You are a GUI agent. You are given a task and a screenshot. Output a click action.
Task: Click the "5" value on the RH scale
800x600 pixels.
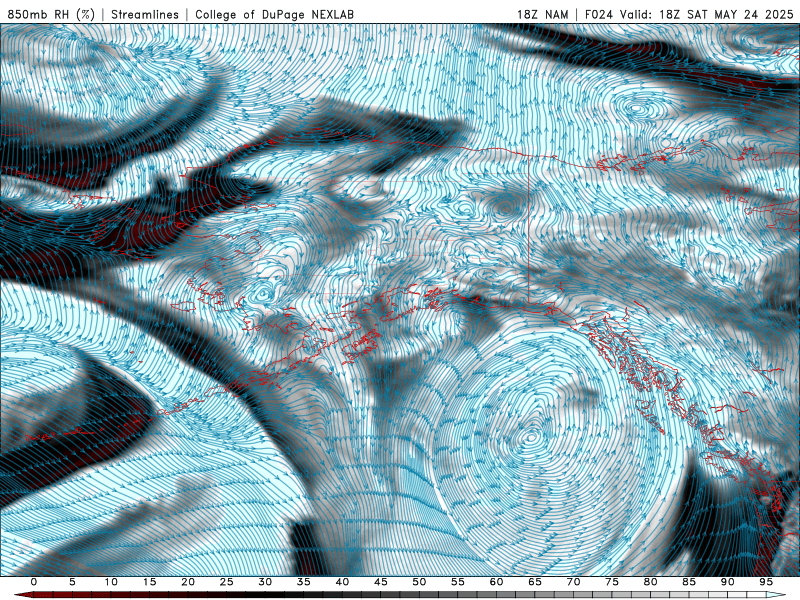click(72, 582)
